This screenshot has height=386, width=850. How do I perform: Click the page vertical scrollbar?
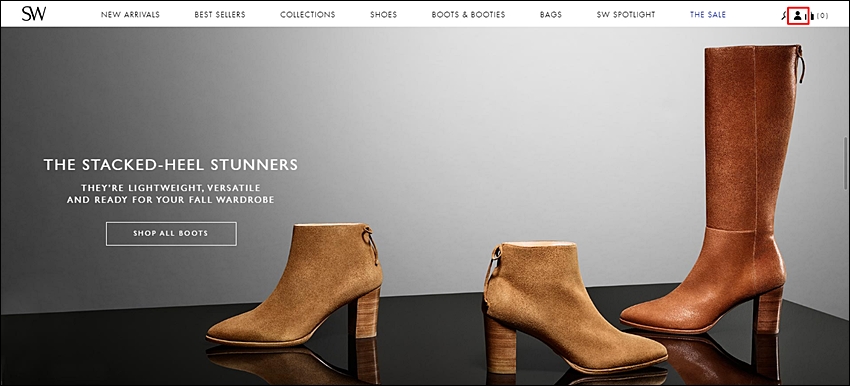click(846, 163)
